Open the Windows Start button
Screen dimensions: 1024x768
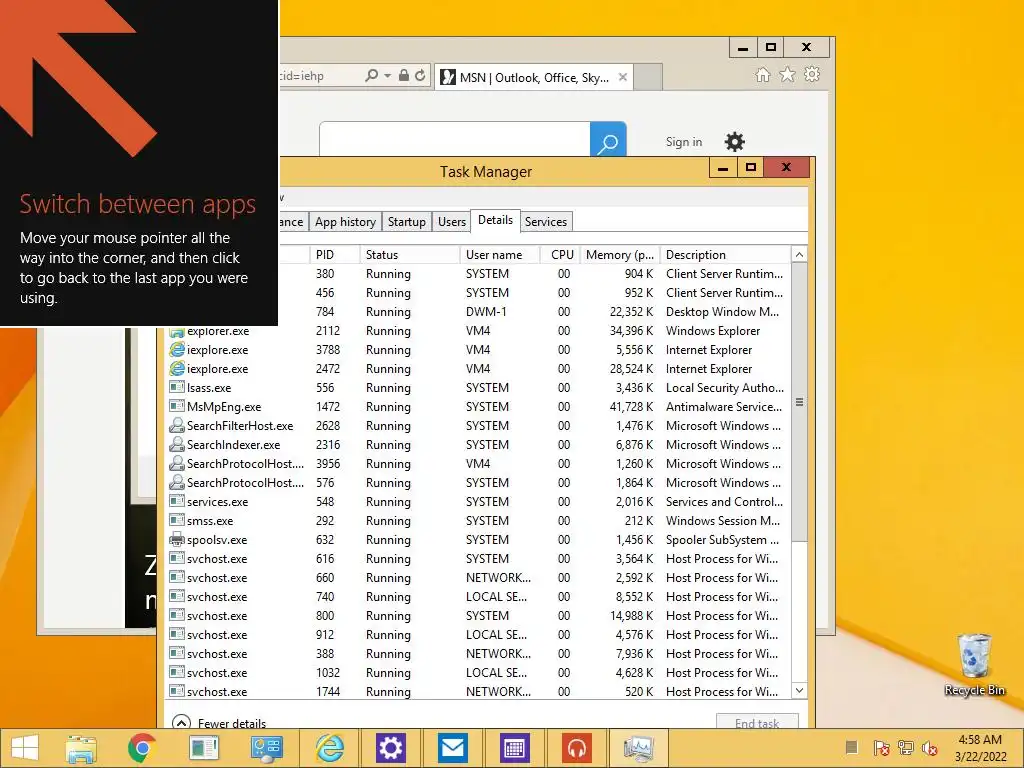(x=25, y=748)
